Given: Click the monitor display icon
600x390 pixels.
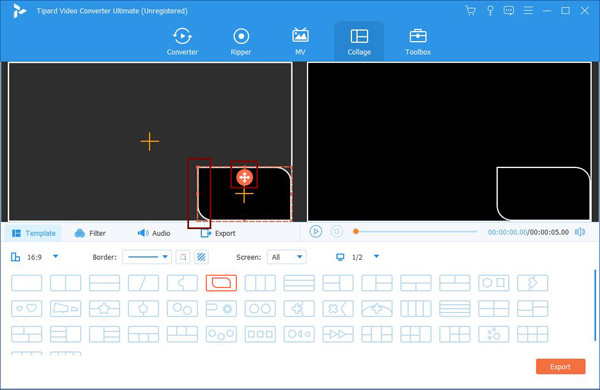Looking at the screenshot, I should click(x=340, y=257).
